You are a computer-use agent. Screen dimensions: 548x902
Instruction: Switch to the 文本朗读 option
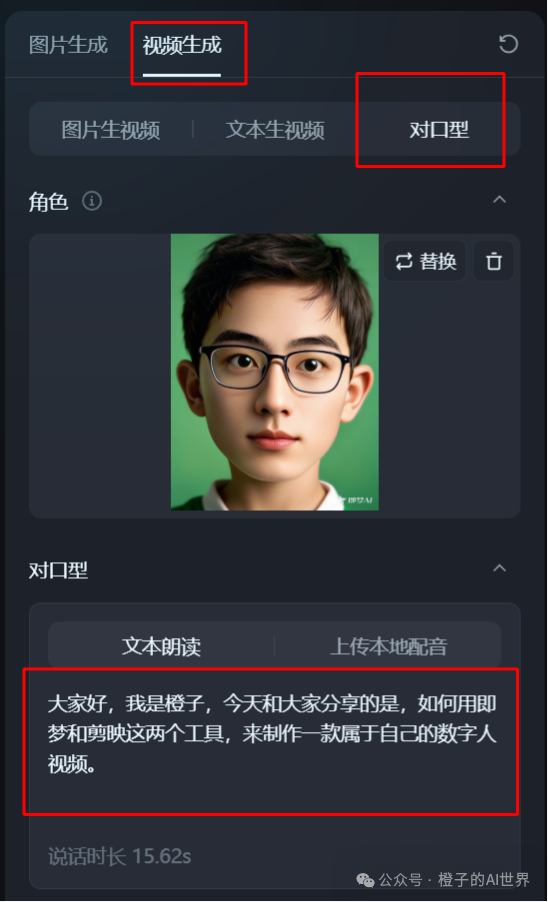(162, 647)
